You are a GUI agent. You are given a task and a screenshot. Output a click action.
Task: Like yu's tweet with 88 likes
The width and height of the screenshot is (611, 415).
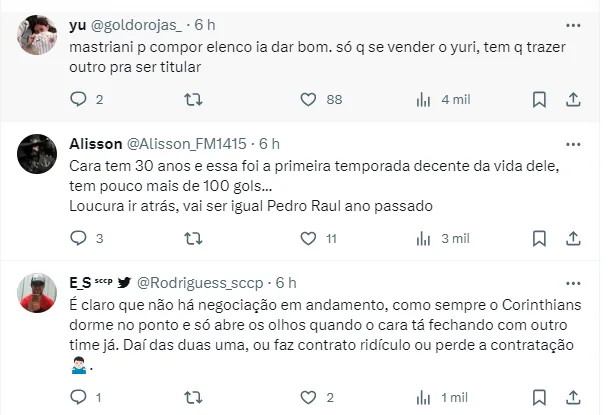tap(309, 99)
